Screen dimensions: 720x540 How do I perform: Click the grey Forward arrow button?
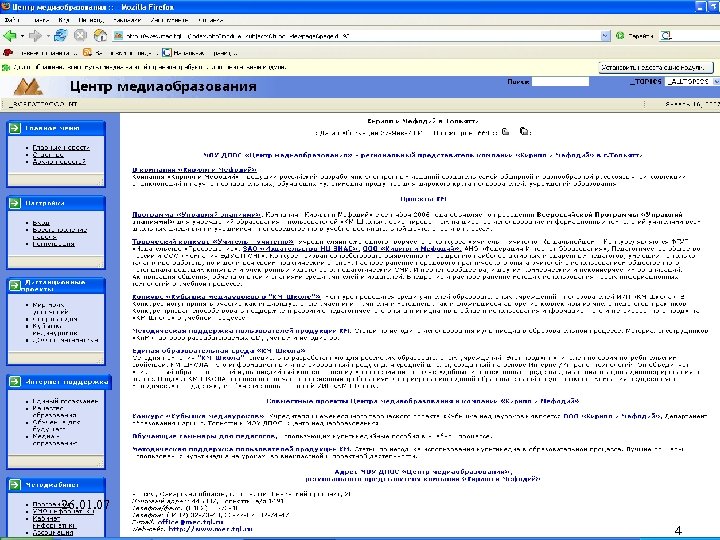pos(34,35)
